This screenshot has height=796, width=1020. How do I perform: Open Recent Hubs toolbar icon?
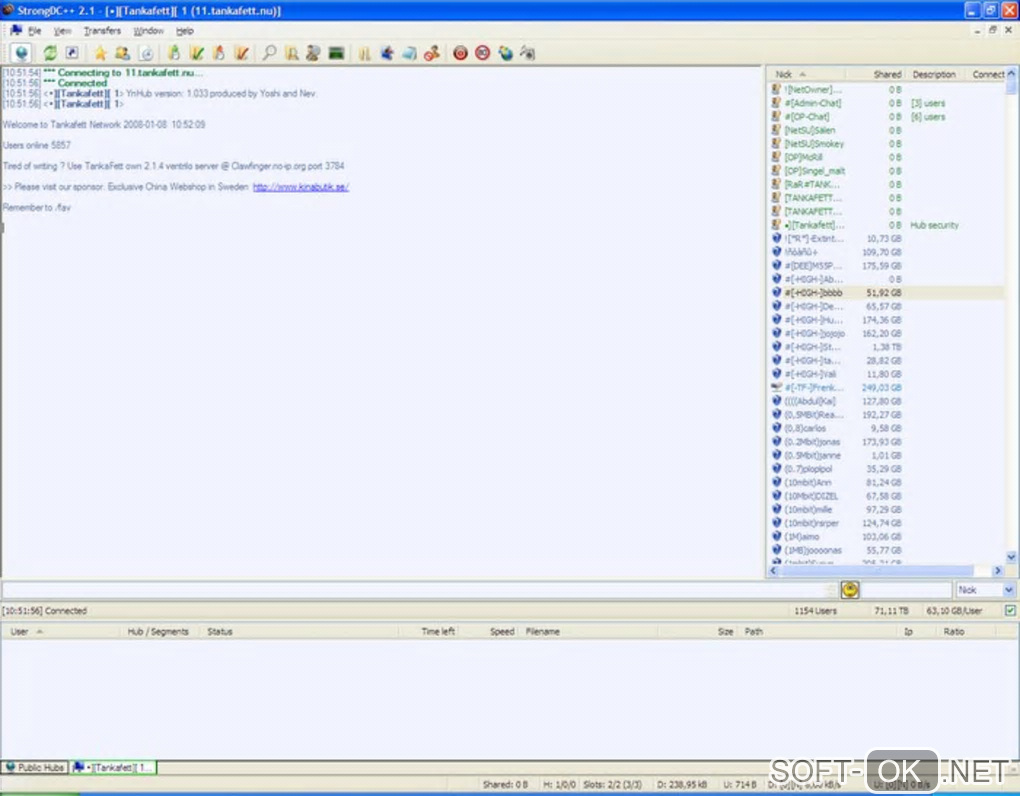(x=147, y=53)
